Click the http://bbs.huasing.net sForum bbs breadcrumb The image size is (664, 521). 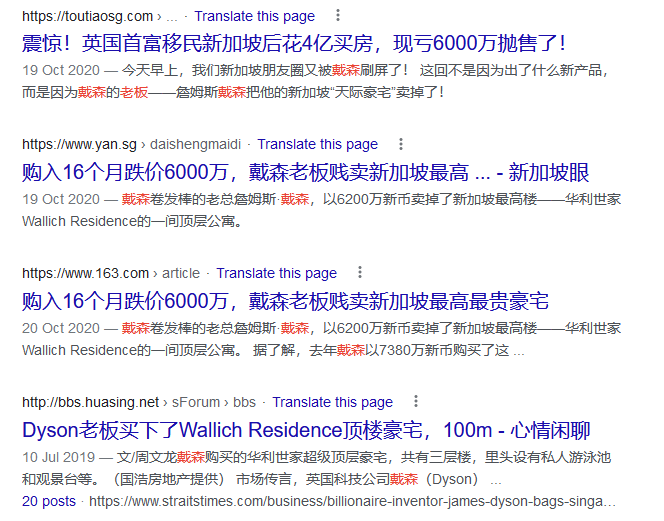click(138, 402)
